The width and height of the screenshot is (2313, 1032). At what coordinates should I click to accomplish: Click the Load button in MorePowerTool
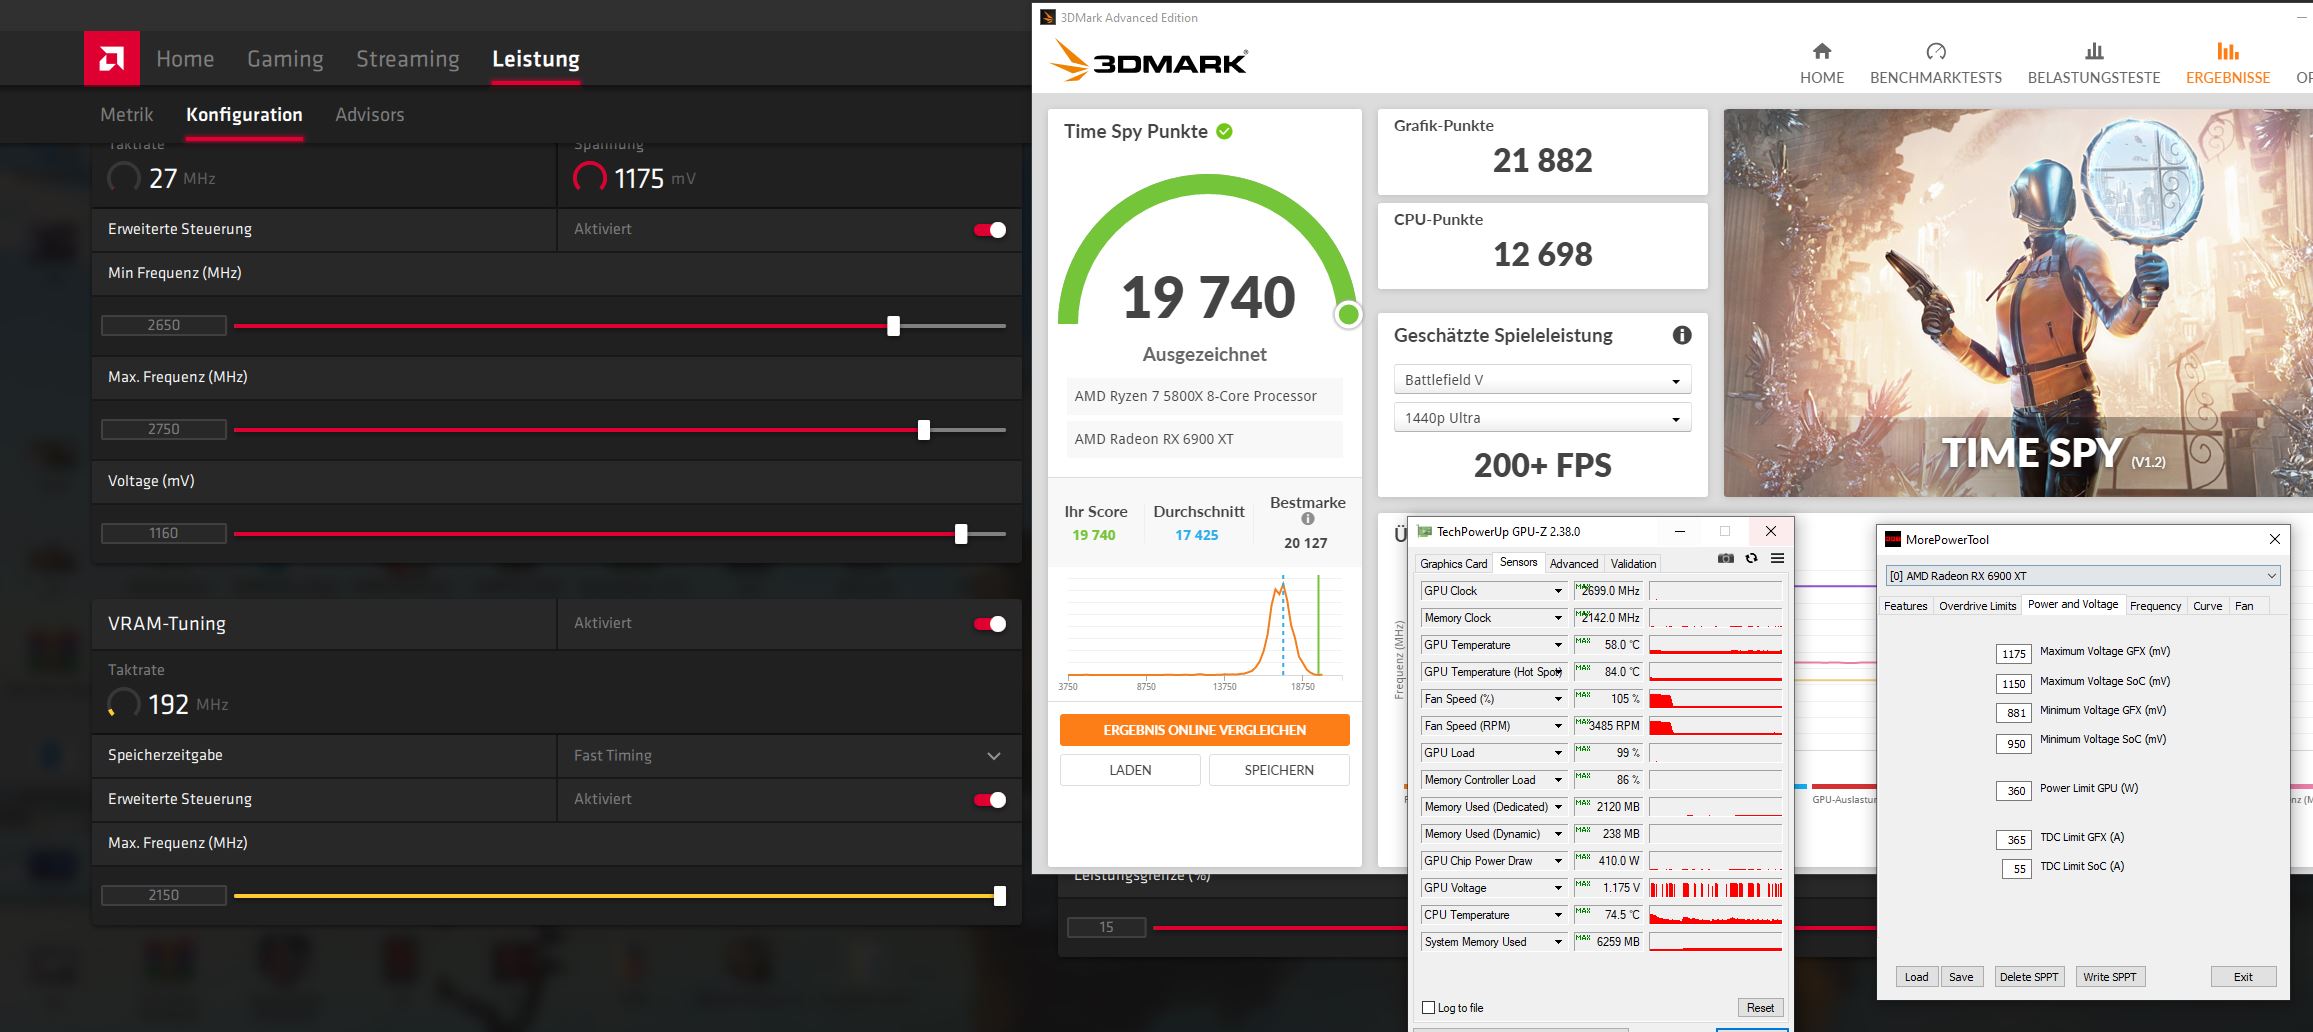[x=1916, y=977]
